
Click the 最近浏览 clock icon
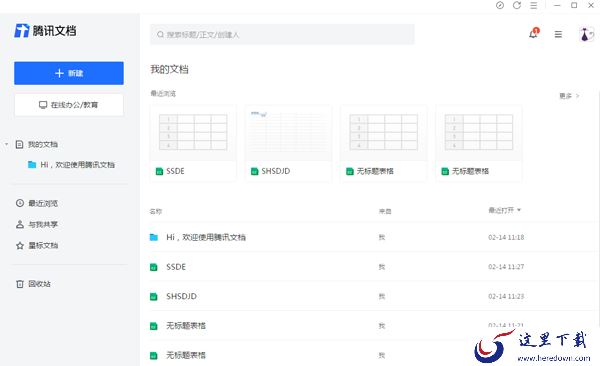pos(20,203)
